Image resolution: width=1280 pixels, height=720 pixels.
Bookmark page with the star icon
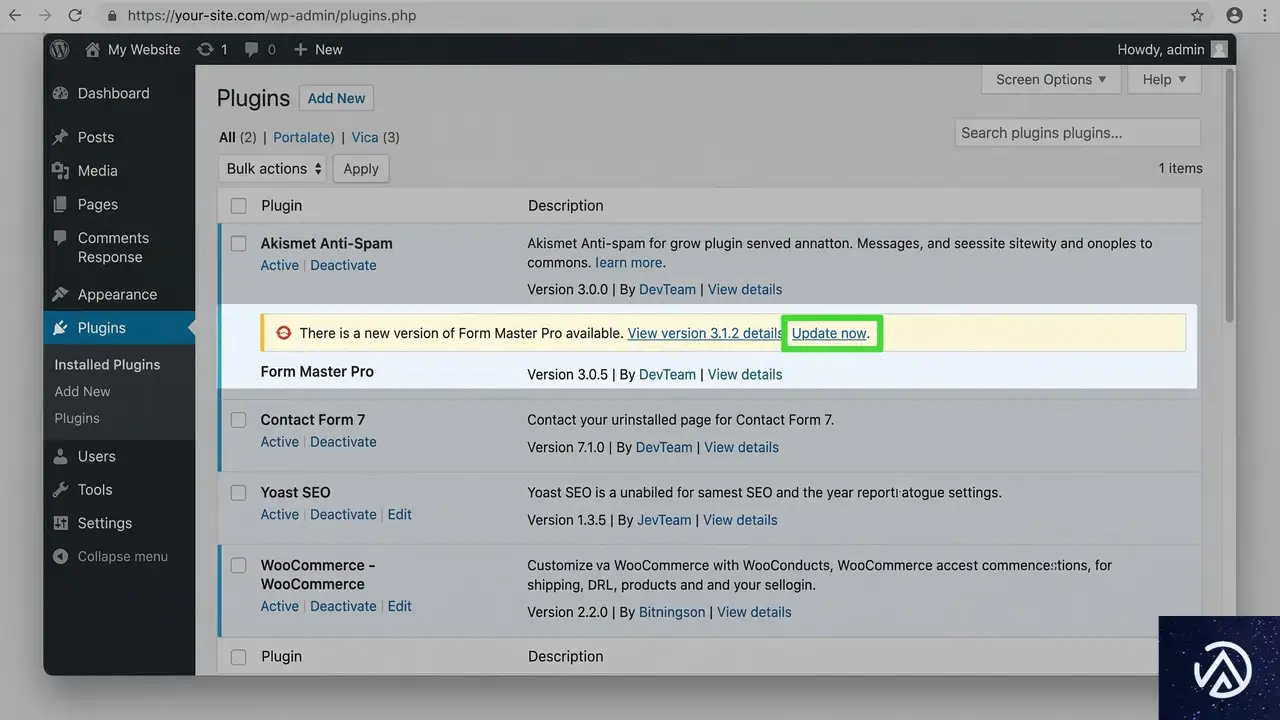(x=1197, y=16)
